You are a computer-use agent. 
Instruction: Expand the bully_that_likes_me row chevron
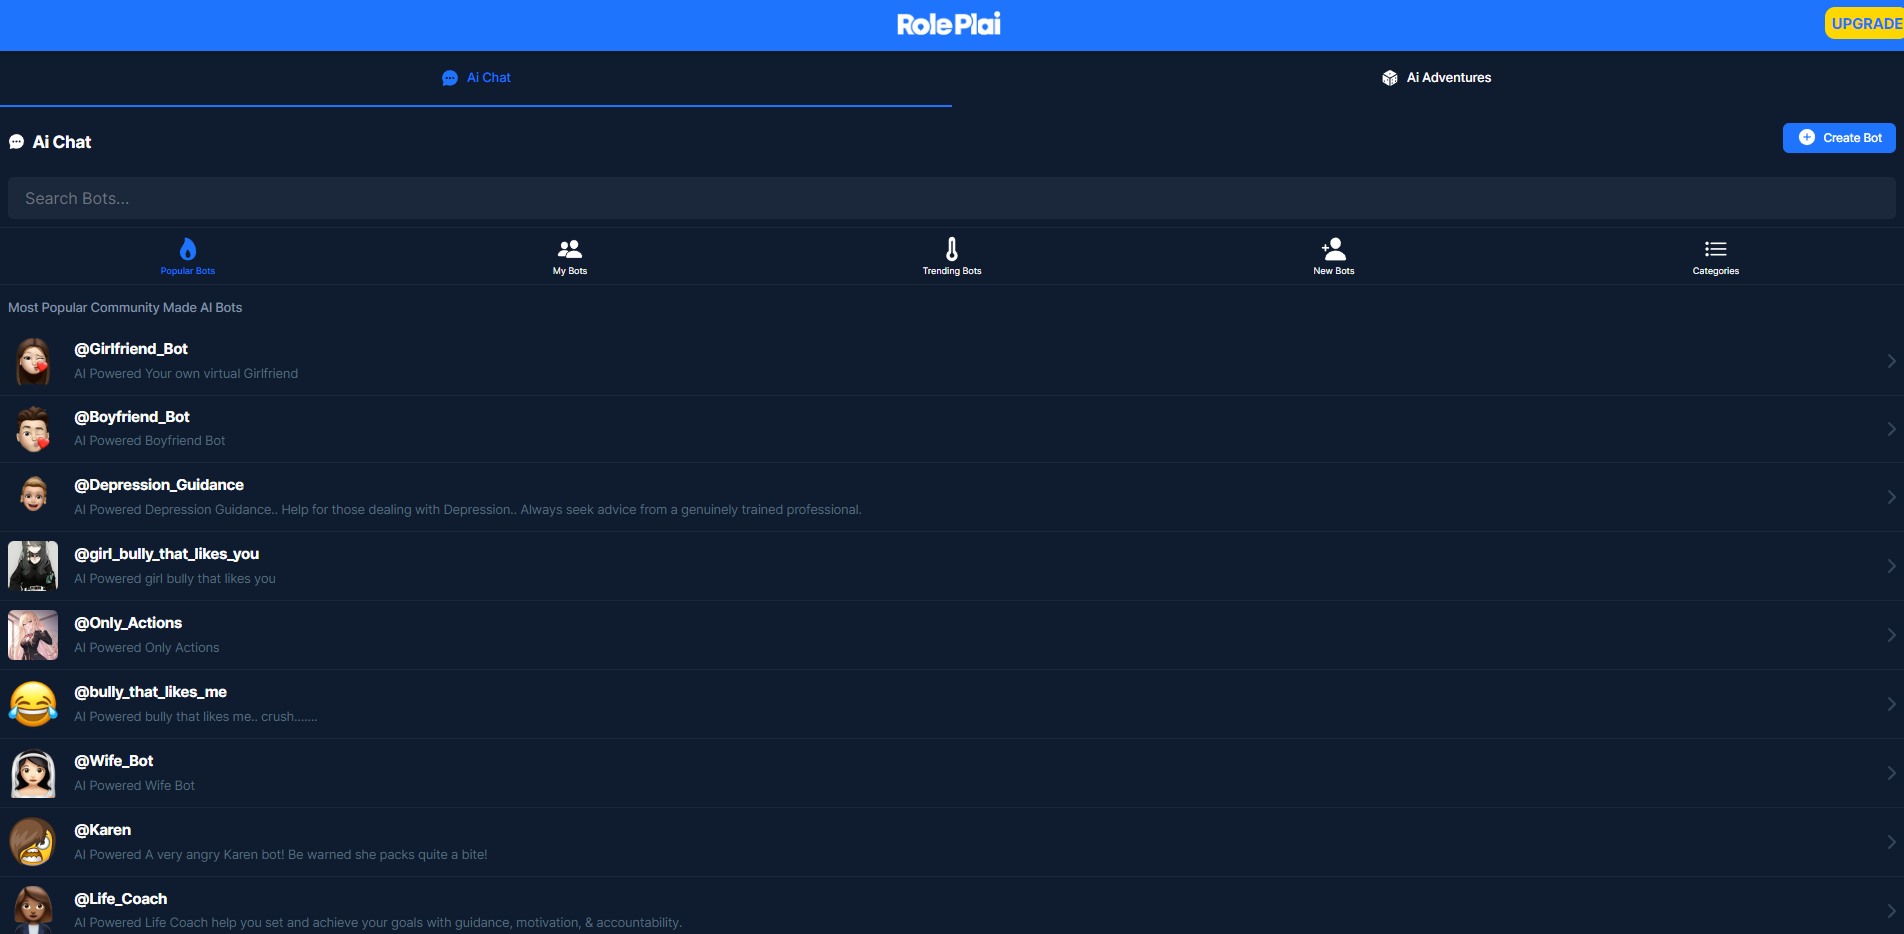1891,704
